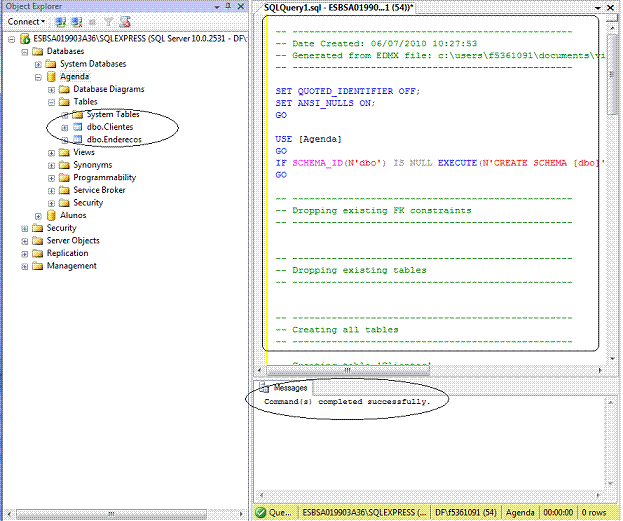Viewport: 623px width, 521px height.
Task: Expand the Server Objects folder
Action: (x=25, y=241)
